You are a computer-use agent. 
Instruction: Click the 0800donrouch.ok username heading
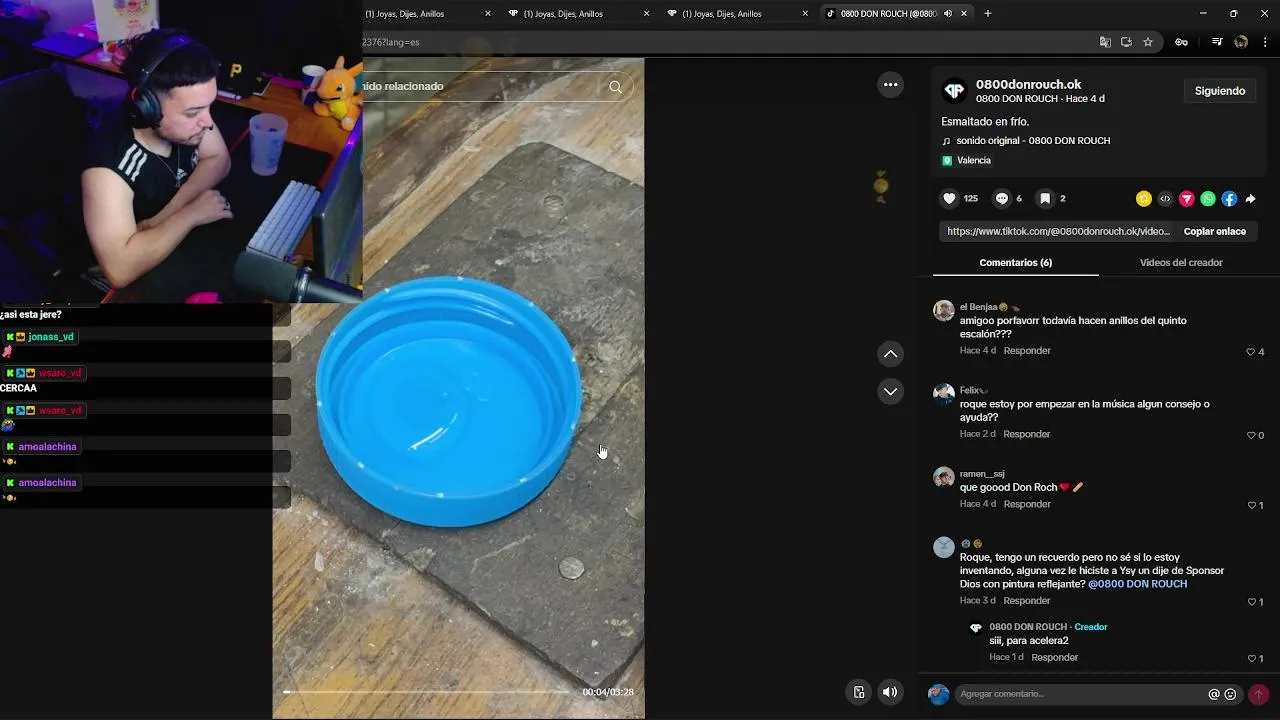[x=1028, y=85]
